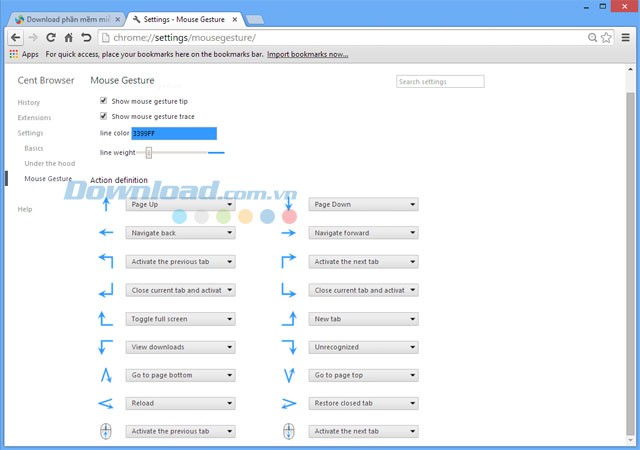Open Under the hood settings section
This screenshot has width=640, height=450.
click(49, 163)
